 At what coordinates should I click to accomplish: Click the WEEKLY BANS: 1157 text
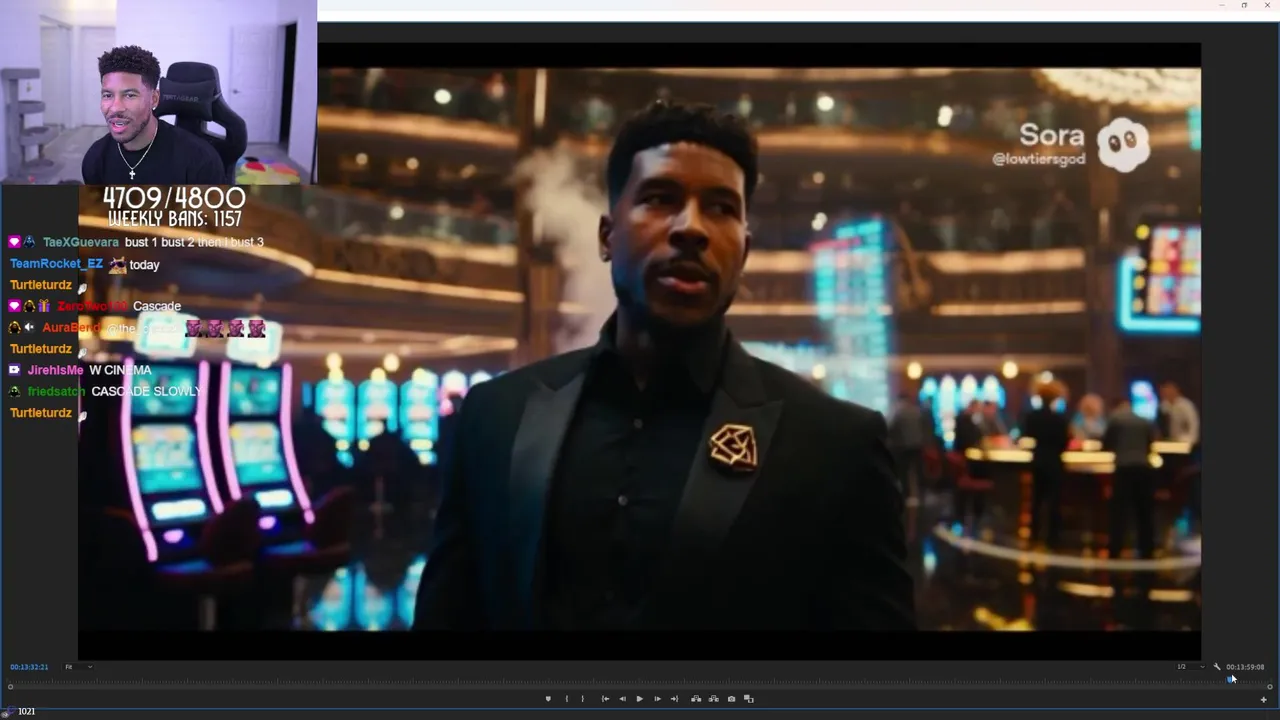tap(174, 219)
